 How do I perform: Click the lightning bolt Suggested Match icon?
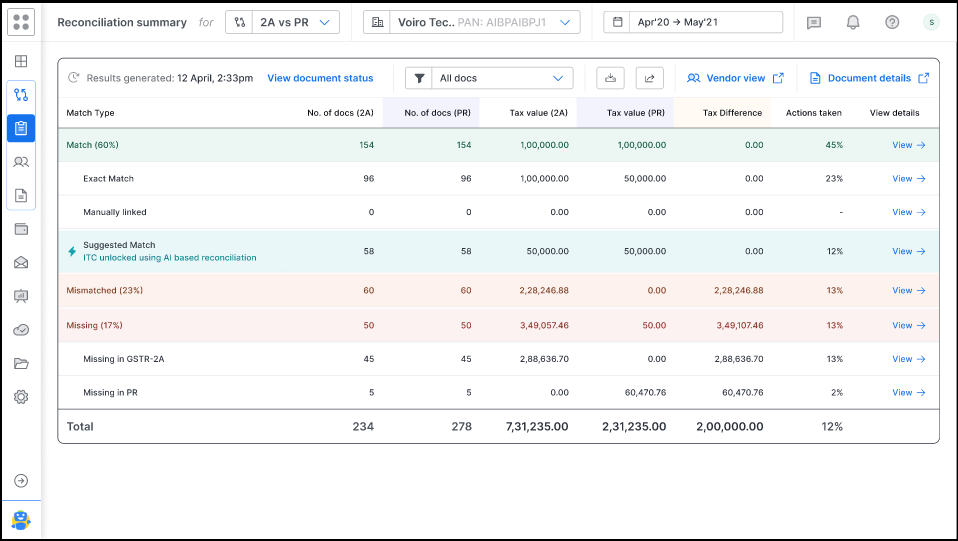point(72,251)
